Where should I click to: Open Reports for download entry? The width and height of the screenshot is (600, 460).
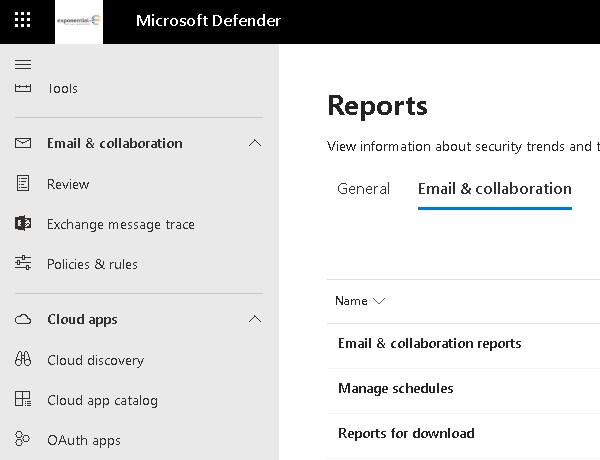point(406,434)
